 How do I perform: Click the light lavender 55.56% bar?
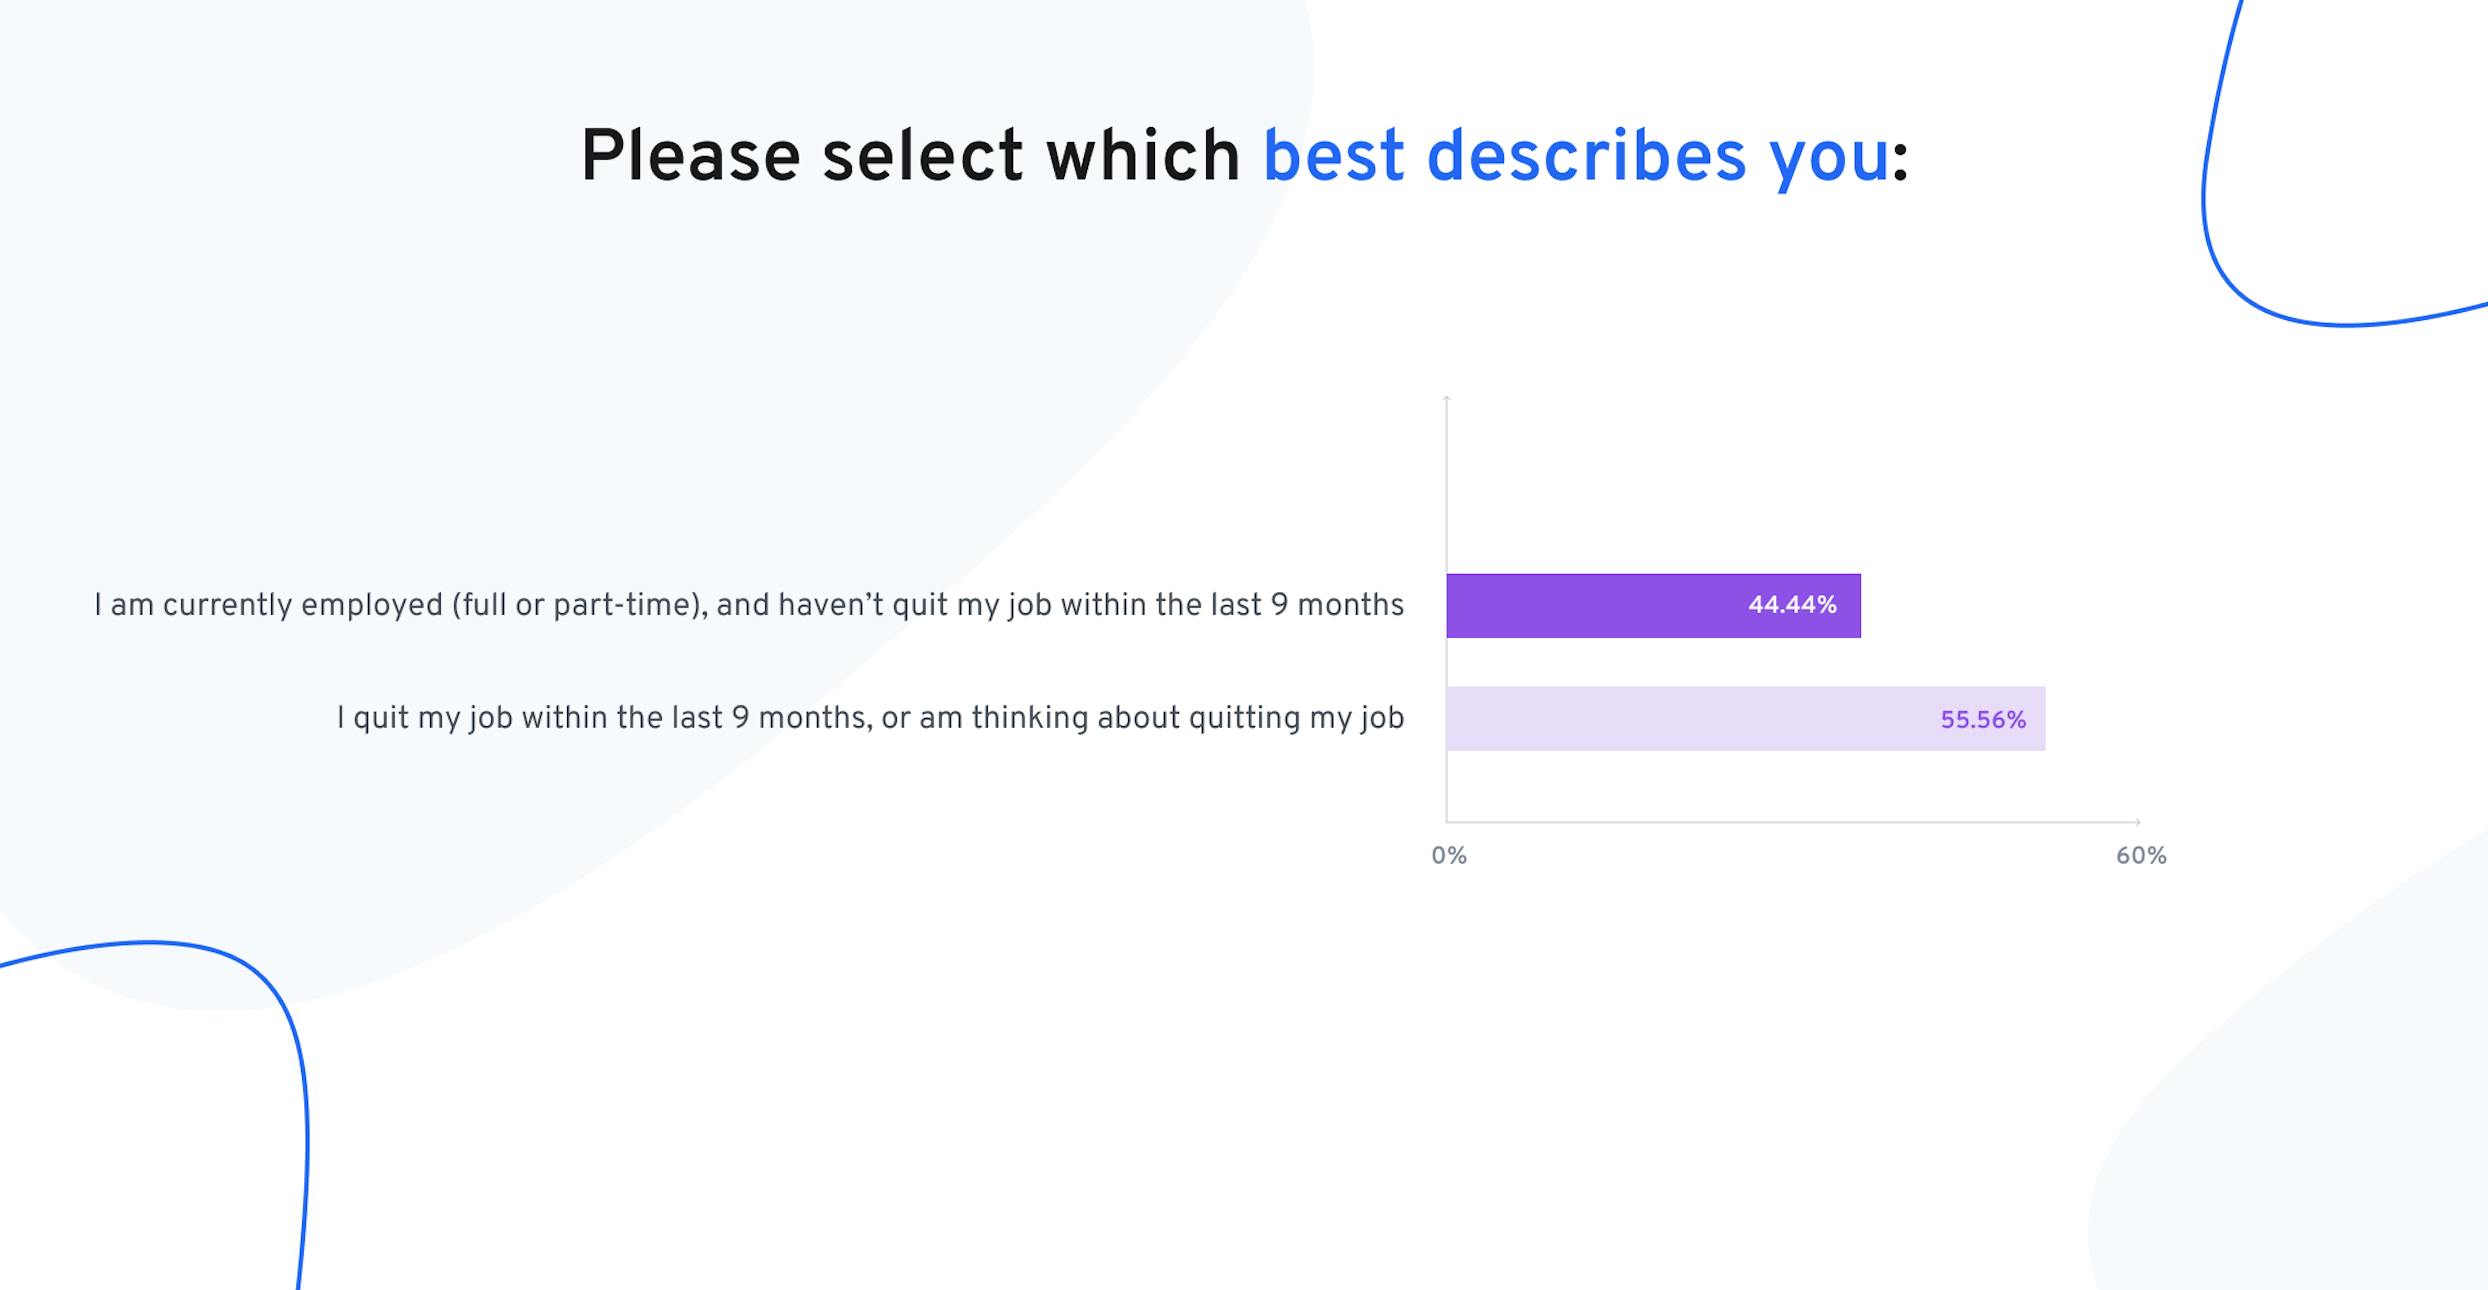click(x=1746, y=719)
